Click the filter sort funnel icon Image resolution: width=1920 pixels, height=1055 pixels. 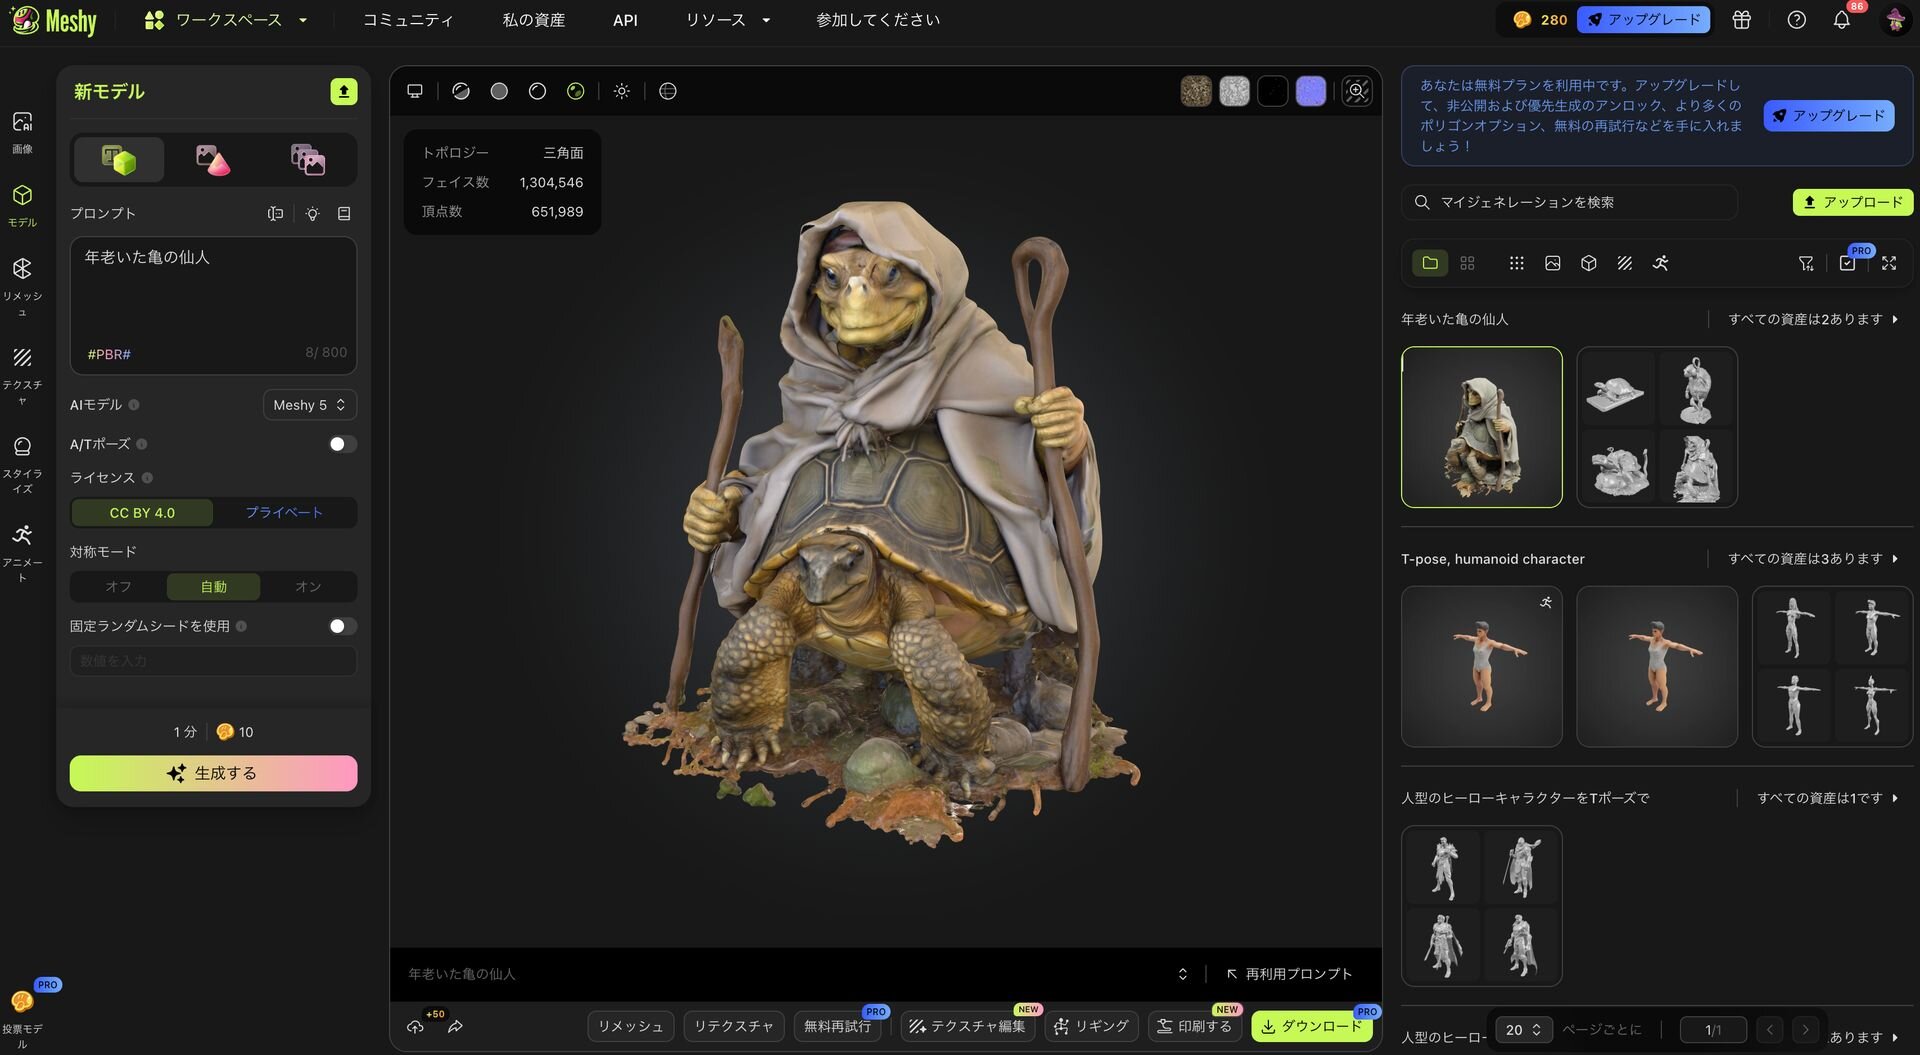click(x=1806, y=263)
